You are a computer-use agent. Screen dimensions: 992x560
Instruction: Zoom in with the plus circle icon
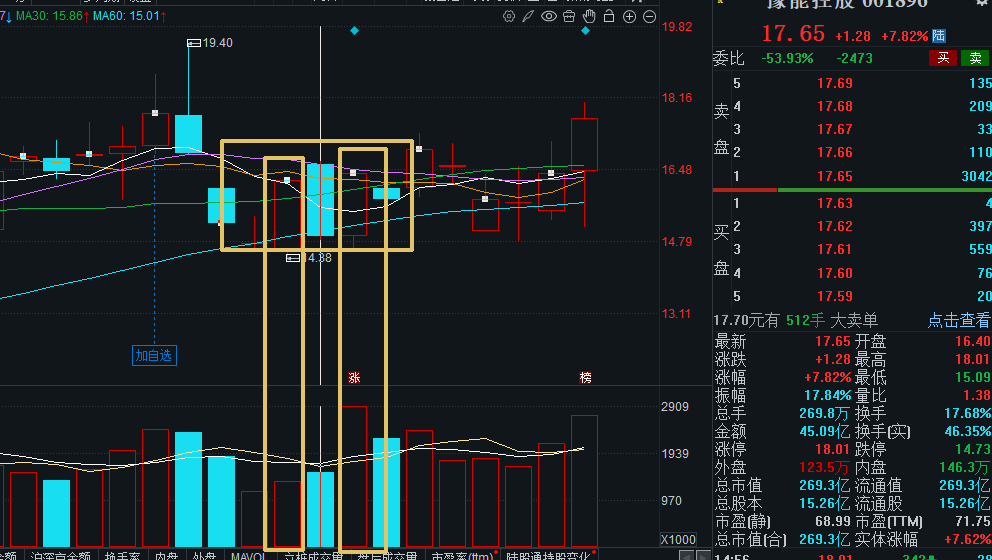point(629,17)
